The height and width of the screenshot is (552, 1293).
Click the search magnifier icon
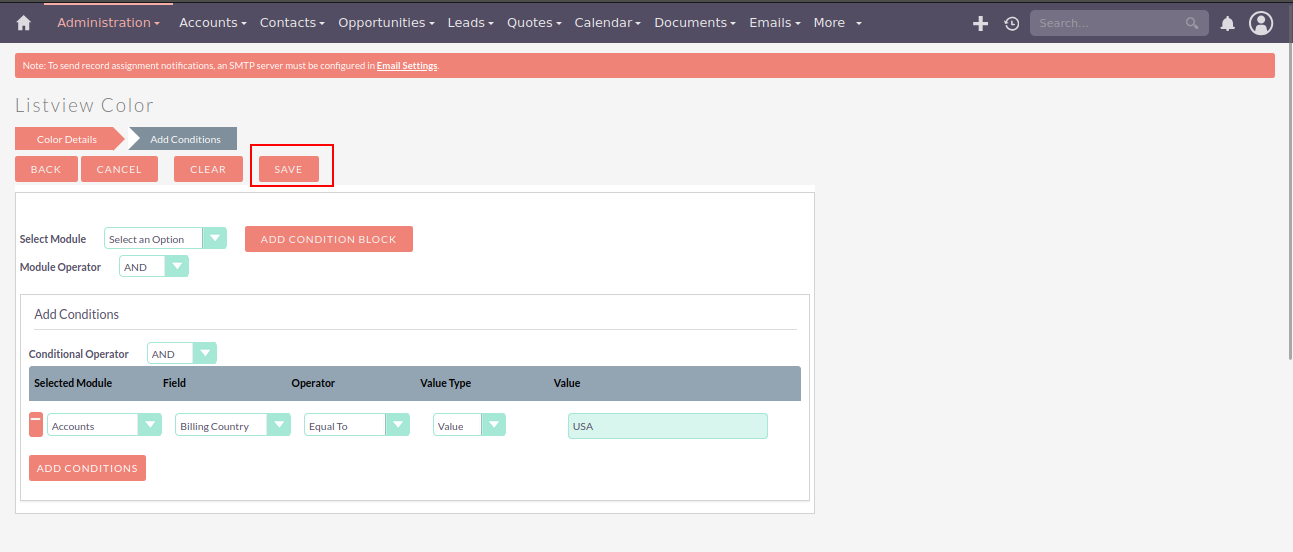click(1191, 23)
